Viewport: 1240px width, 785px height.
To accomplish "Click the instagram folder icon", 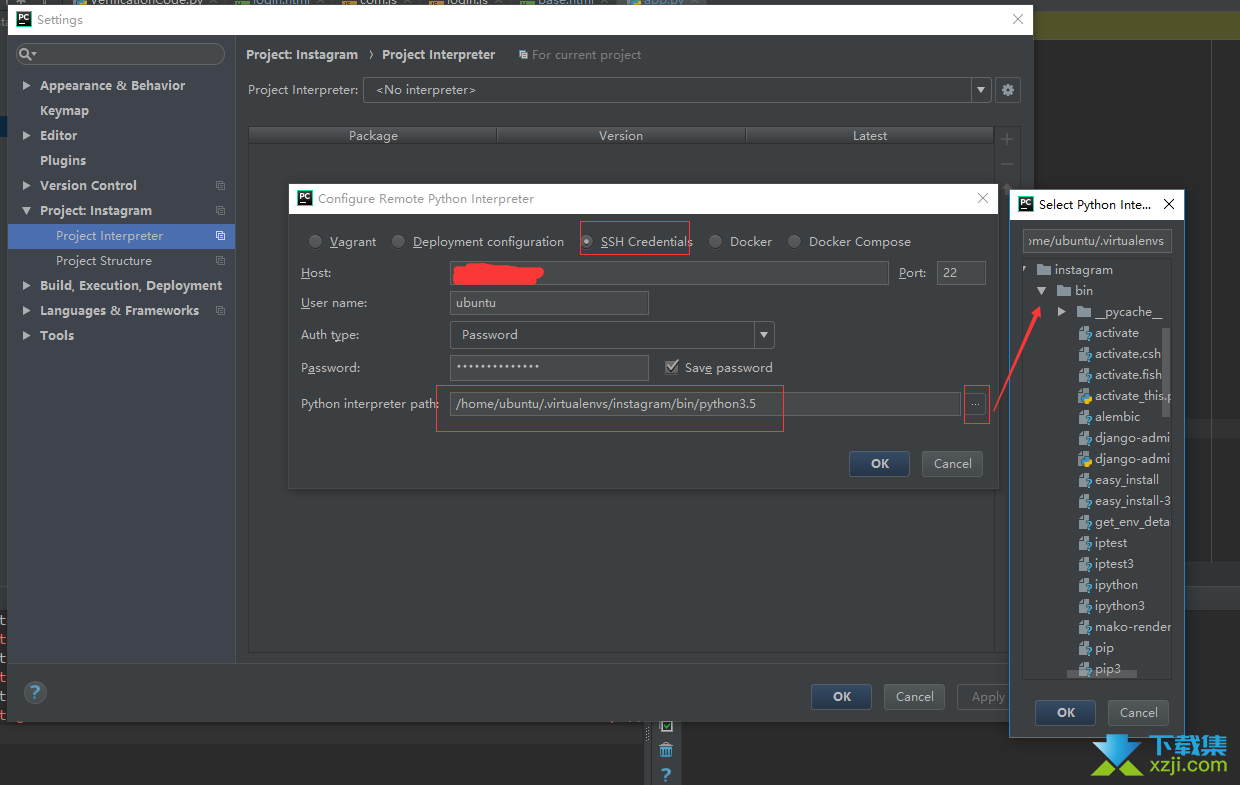I will 1043,270.
